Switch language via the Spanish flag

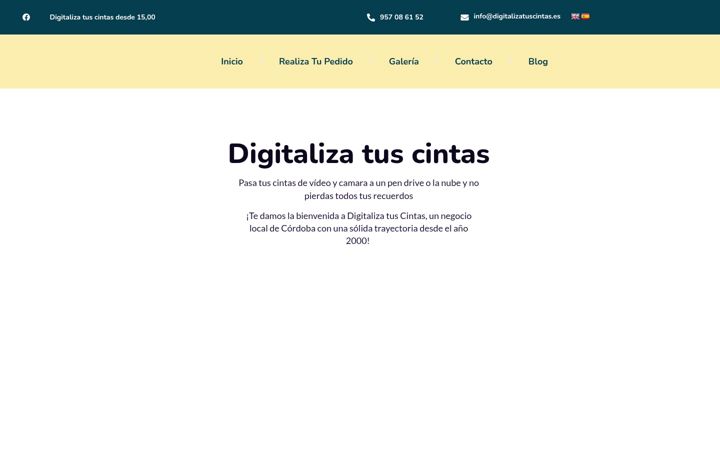click(x=585, y=16)
